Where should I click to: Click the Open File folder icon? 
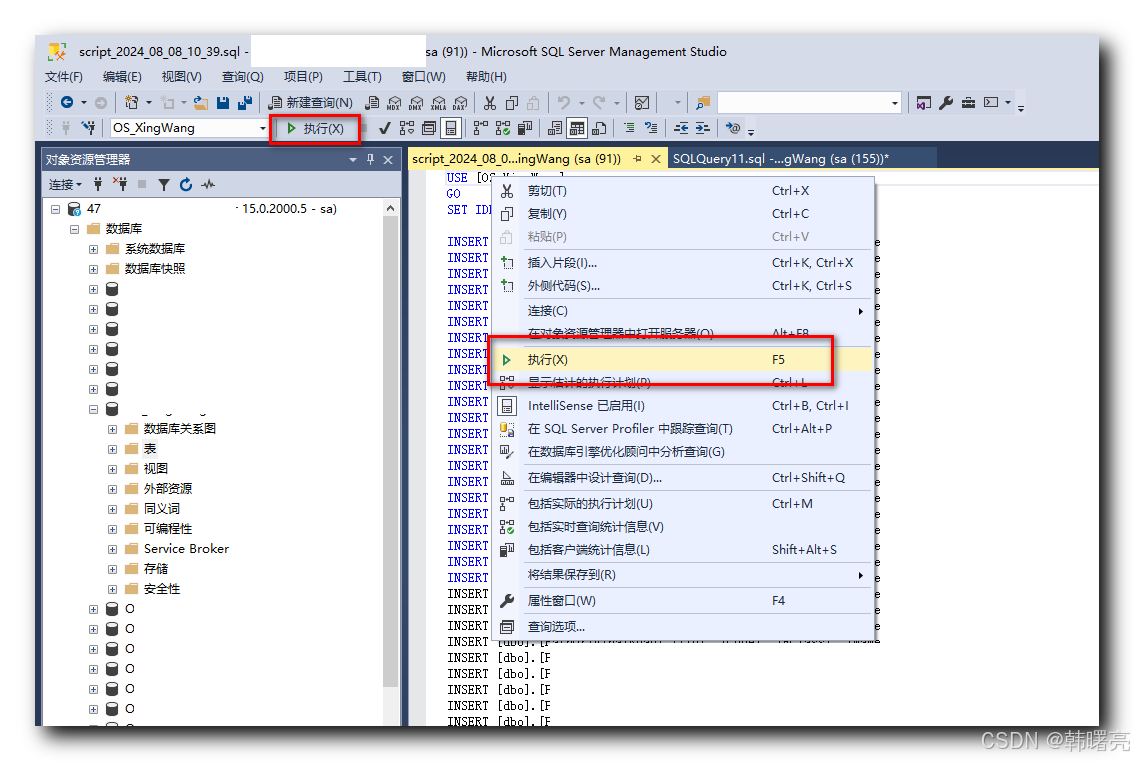coord(200,103)
